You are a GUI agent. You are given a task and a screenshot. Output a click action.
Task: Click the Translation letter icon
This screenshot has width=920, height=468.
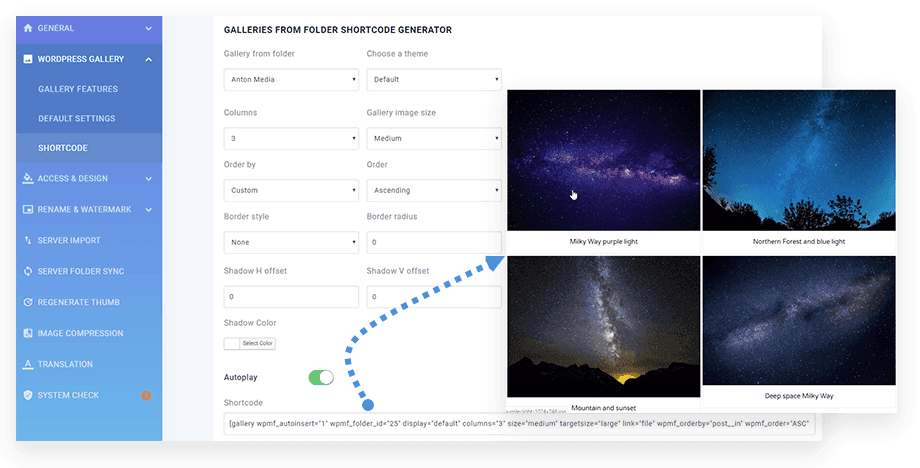click(x=28, y=364)
